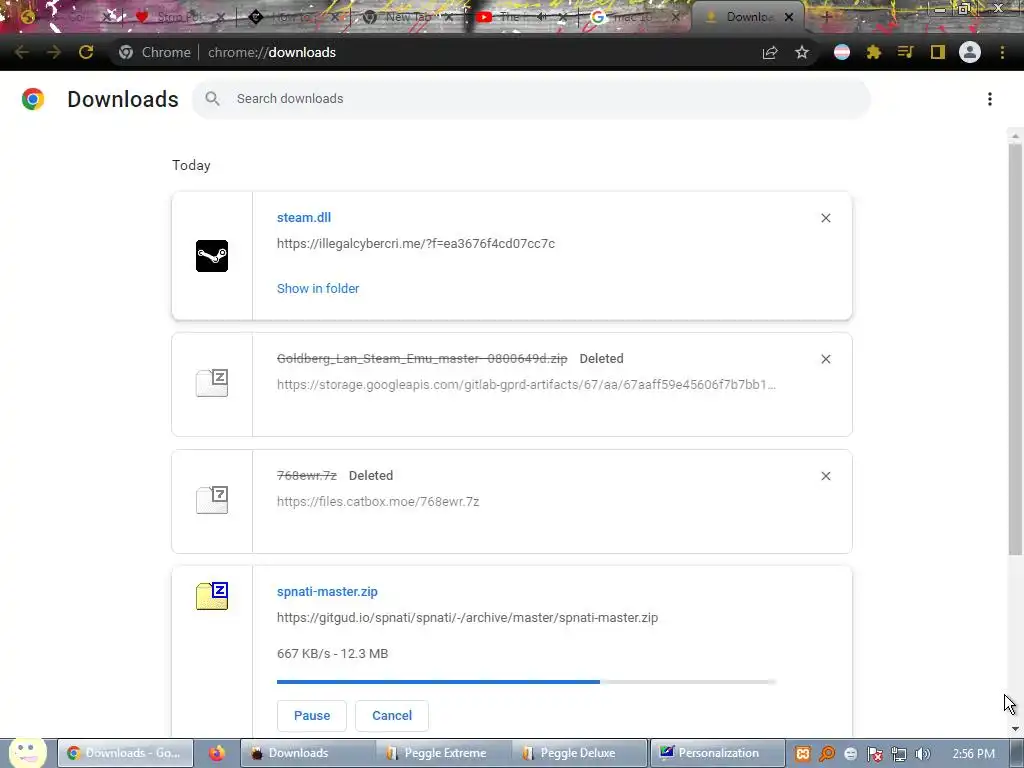This screenshot has height=768, width=1024.
Task: Open the steam.dll file link
Action: pyautogui.click(x=304, y=217)
